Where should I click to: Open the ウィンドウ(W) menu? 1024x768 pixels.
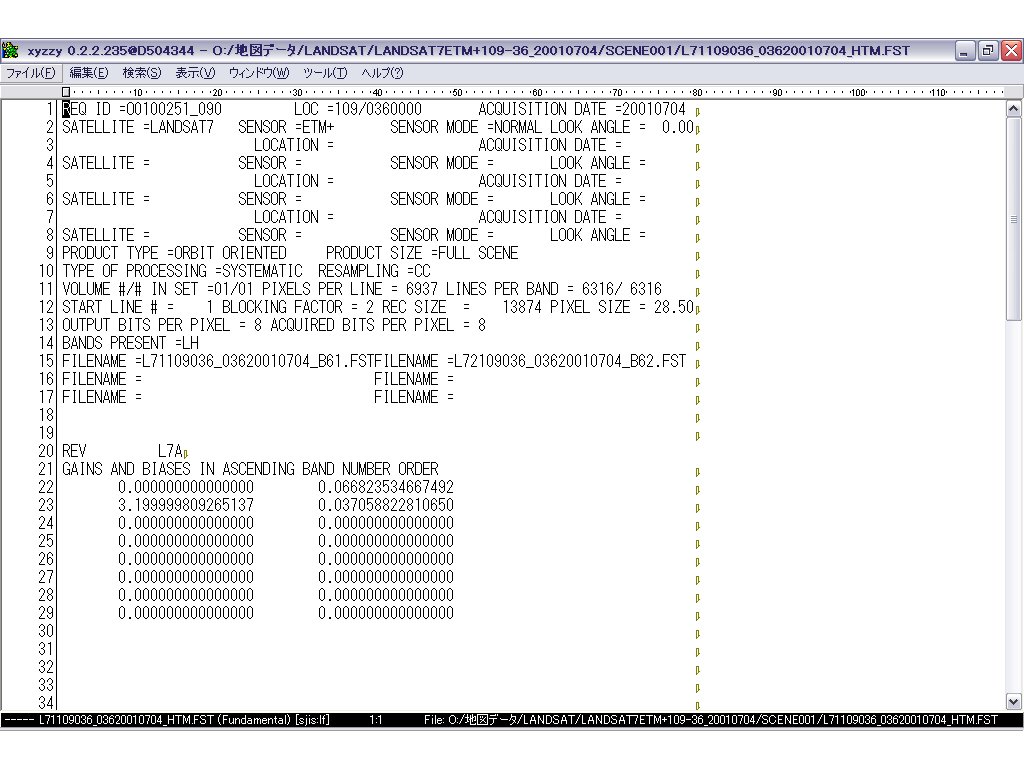point(259,73)
